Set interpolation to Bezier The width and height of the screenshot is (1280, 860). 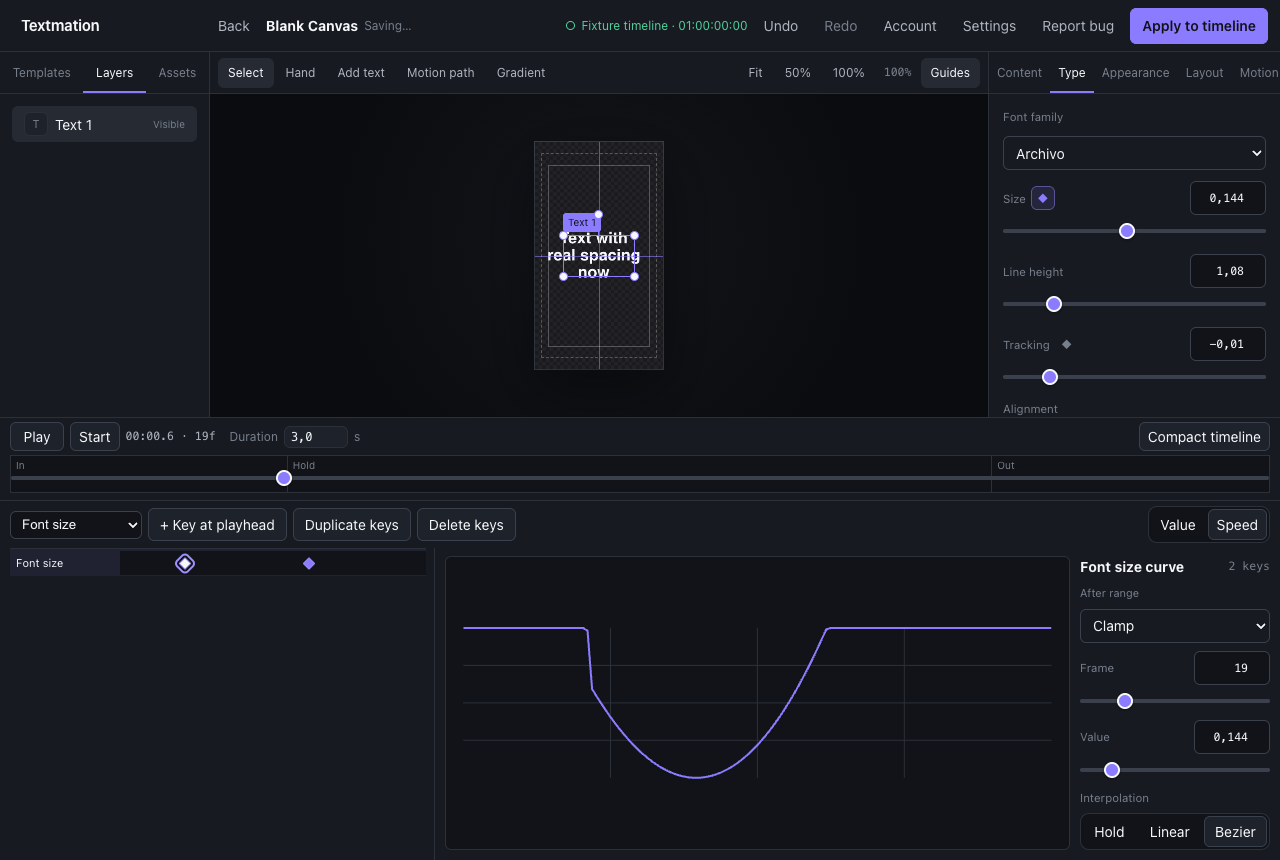1235,832
